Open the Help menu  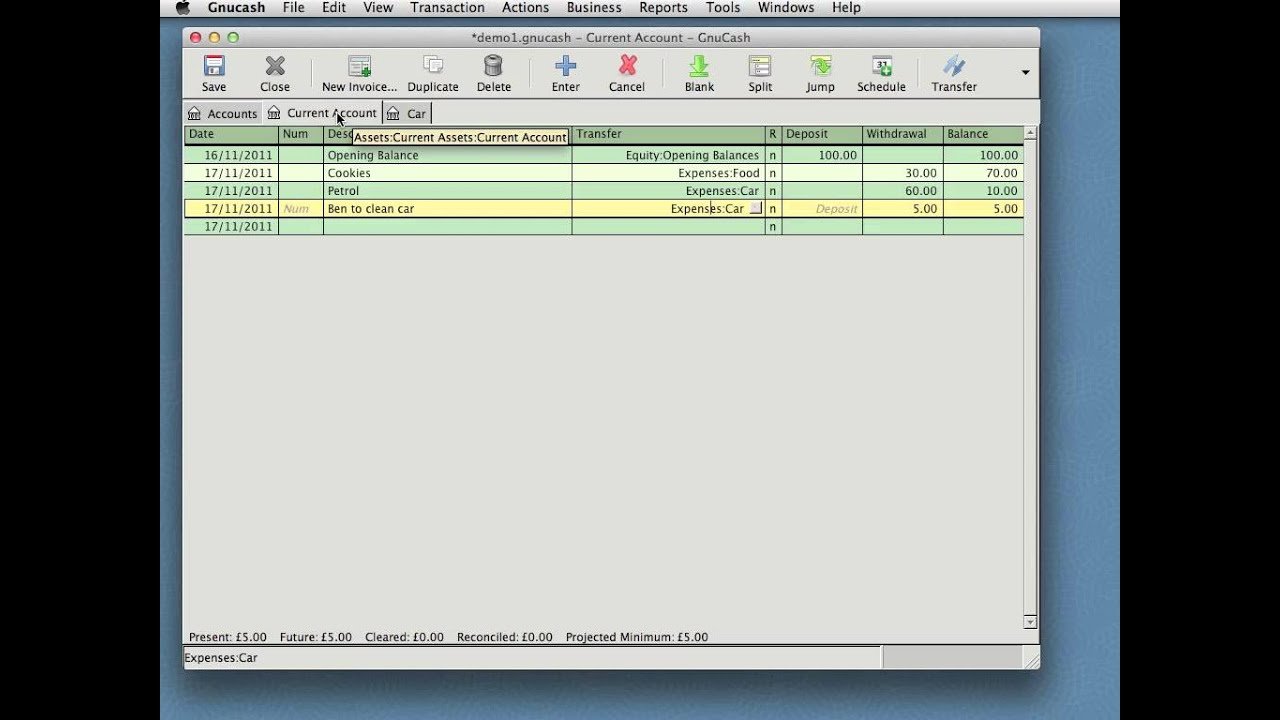click(846, 8)
